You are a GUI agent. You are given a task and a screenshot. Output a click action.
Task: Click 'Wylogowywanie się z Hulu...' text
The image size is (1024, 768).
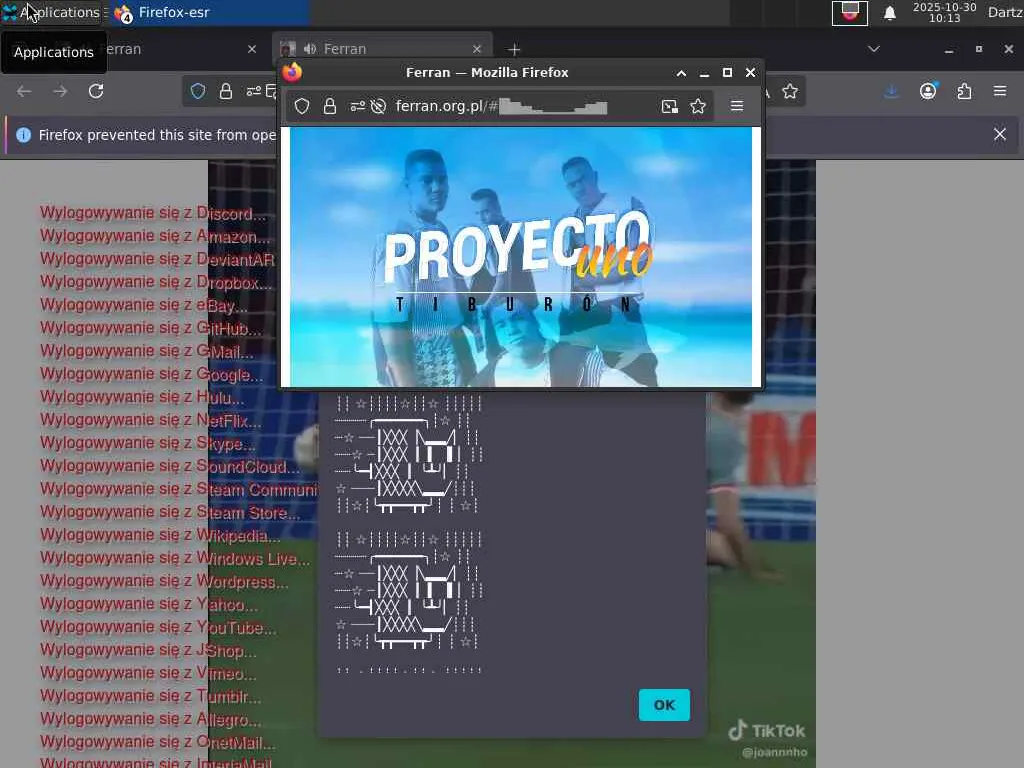[x=142, y=397]
